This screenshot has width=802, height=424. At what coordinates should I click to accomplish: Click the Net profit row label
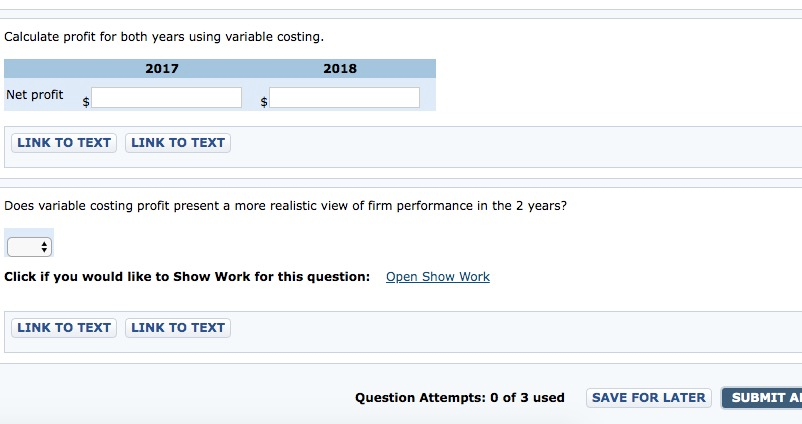pyautogui.click(x=35, y=95)
